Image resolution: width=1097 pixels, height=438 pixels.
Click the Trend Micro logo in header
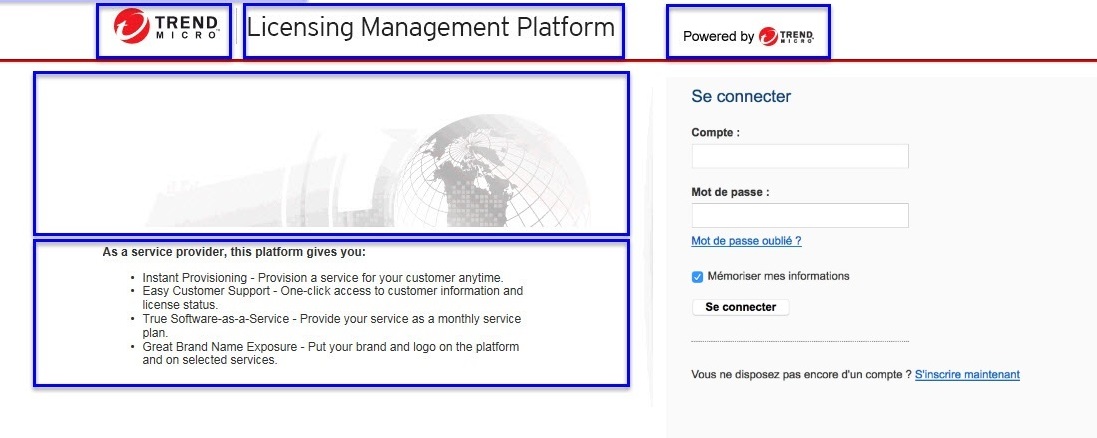point(163,30)
